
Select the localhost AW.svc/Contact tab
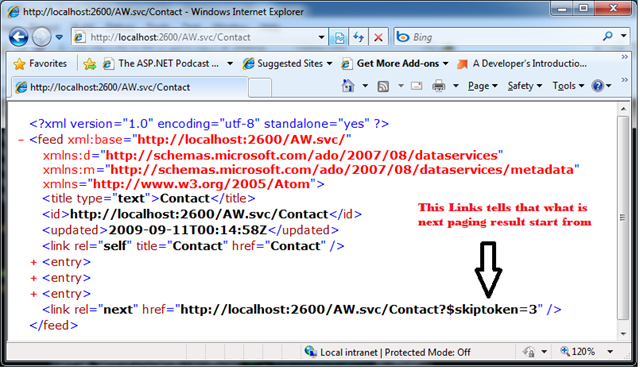coord(129,87)
